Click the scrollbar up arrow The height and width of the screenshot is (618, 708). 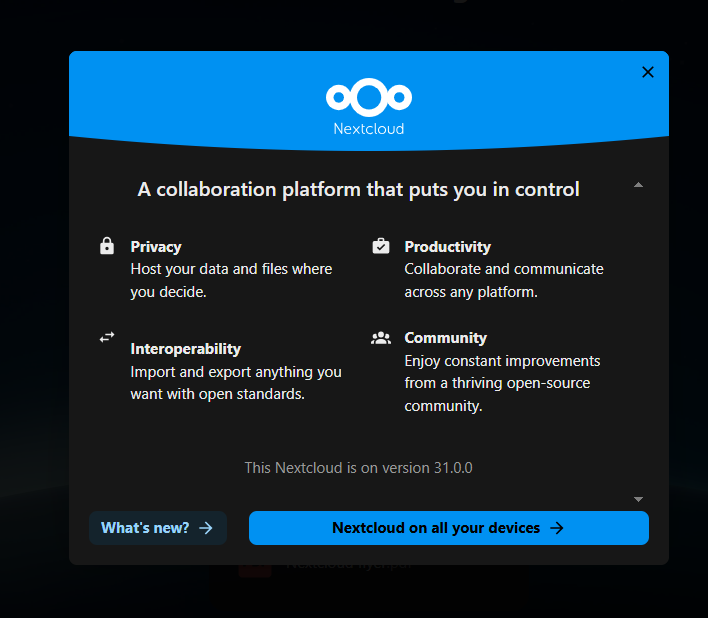[638, 185]
